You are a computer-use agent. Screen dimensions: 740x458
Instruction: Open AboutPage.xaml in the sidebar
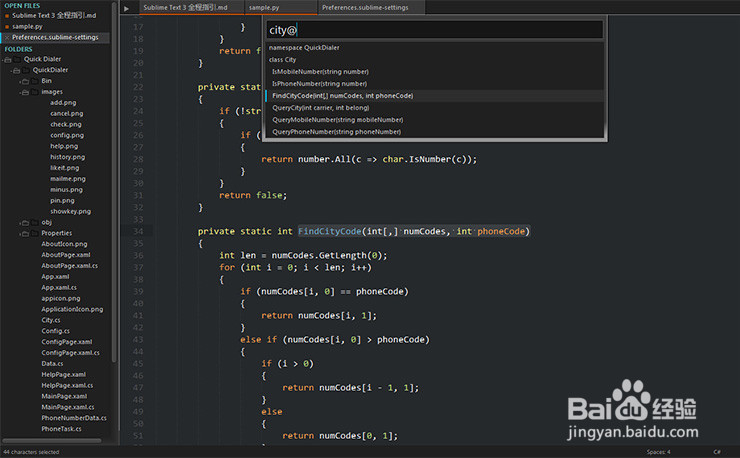[x=66, y=255]
